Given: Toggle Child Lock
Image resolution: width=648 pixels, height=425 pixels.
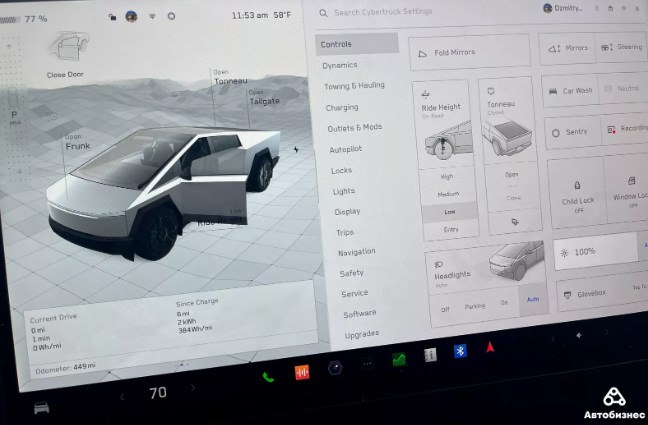Looking at the screenshot, I should [577, 193].
